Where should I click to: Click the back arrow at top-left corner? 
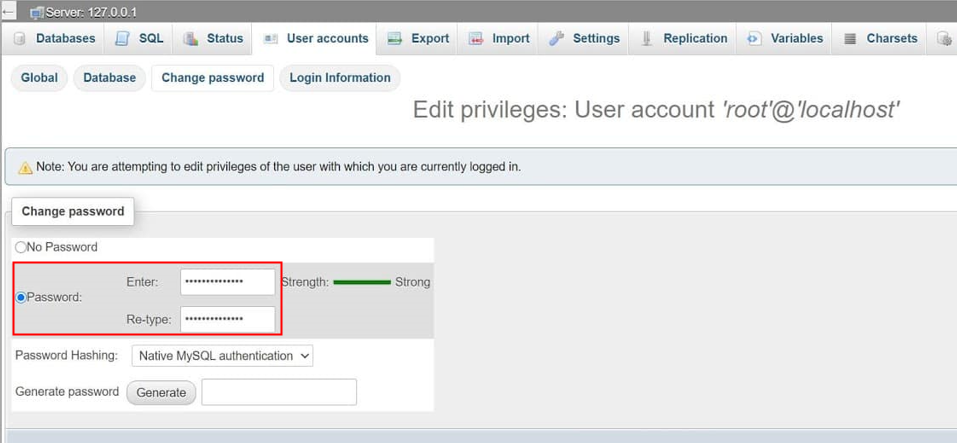(9, 10)
